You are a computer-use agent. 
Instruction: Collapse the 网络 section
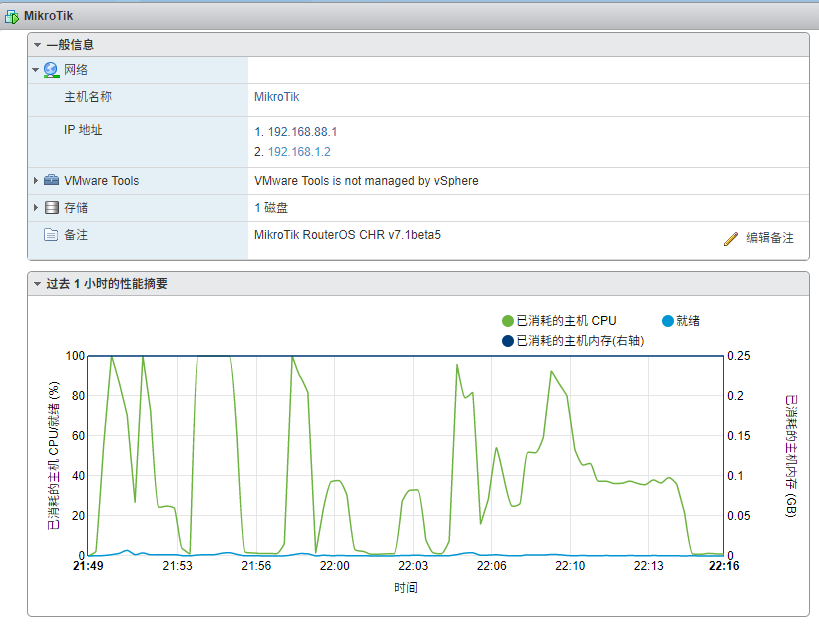(x=36, y=70)
